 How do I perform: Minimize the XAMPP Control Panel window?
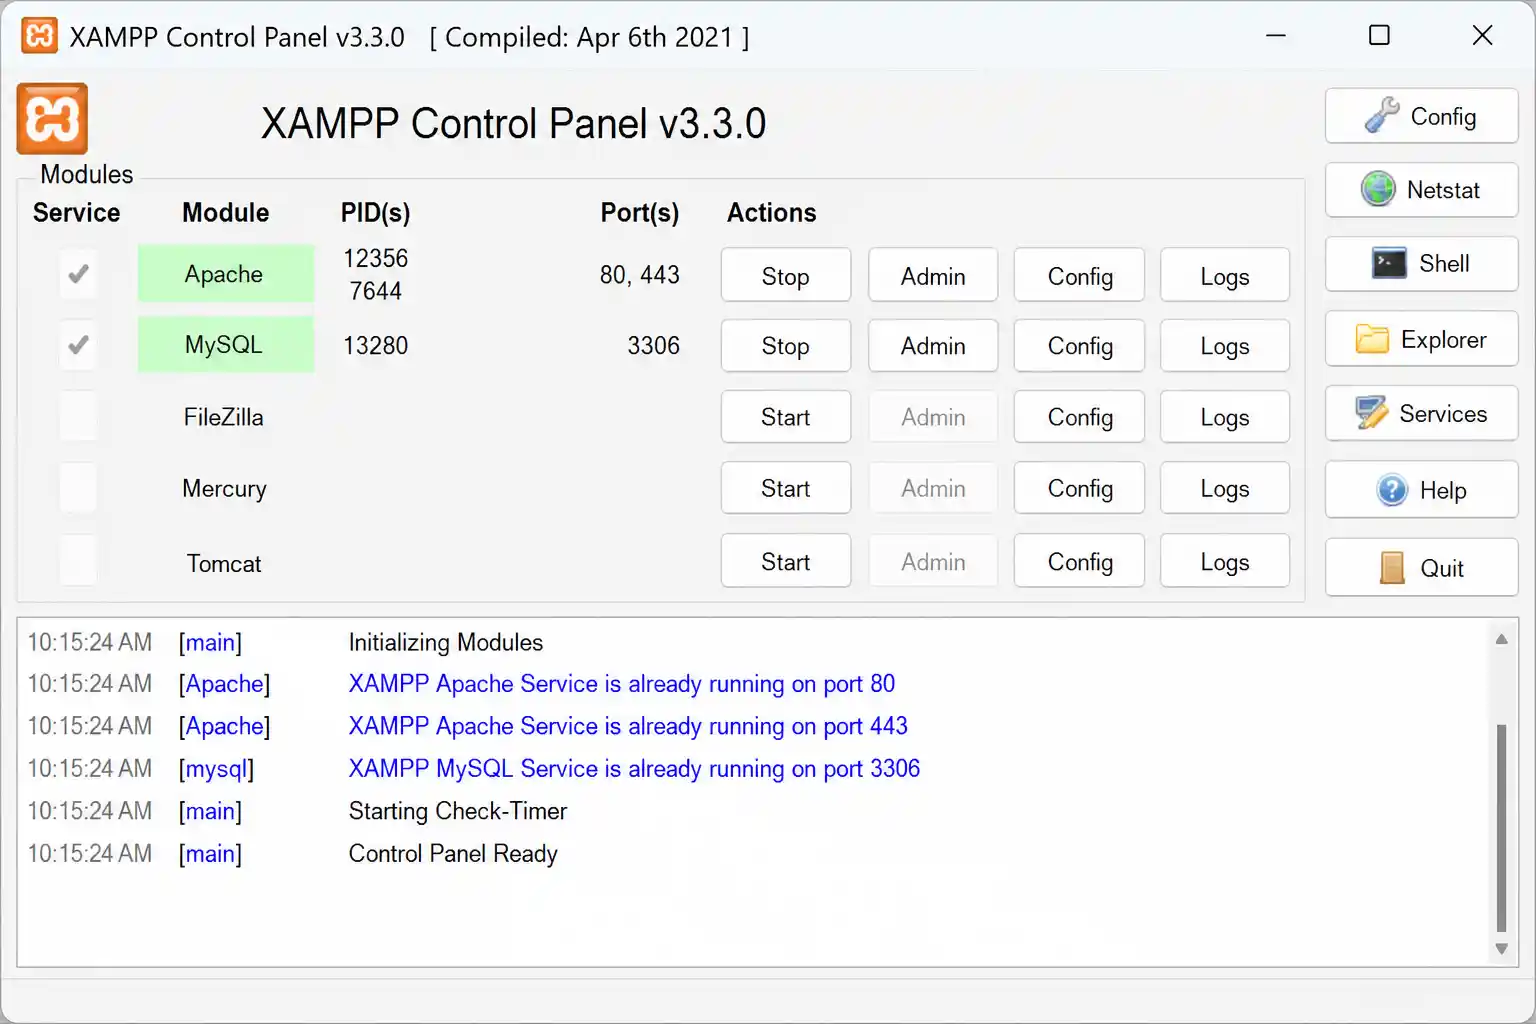[1276, 35]
